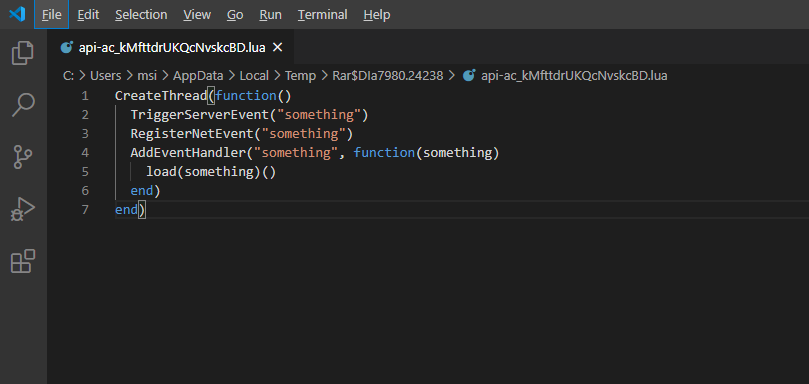This screenshot has width=809, height=384.
Task: Place cursor on load(something)() line
Action: click(212, 172)
